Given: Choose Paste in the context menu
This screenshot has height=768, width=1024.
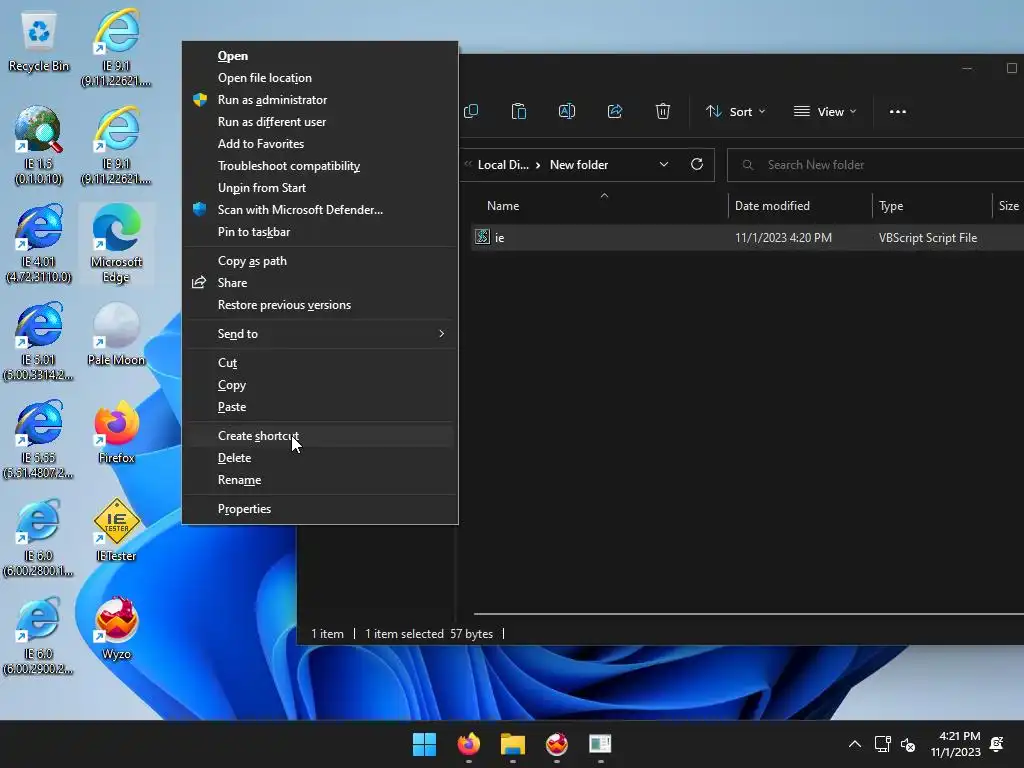Looking at the screenshot, I should coord(320,407).
